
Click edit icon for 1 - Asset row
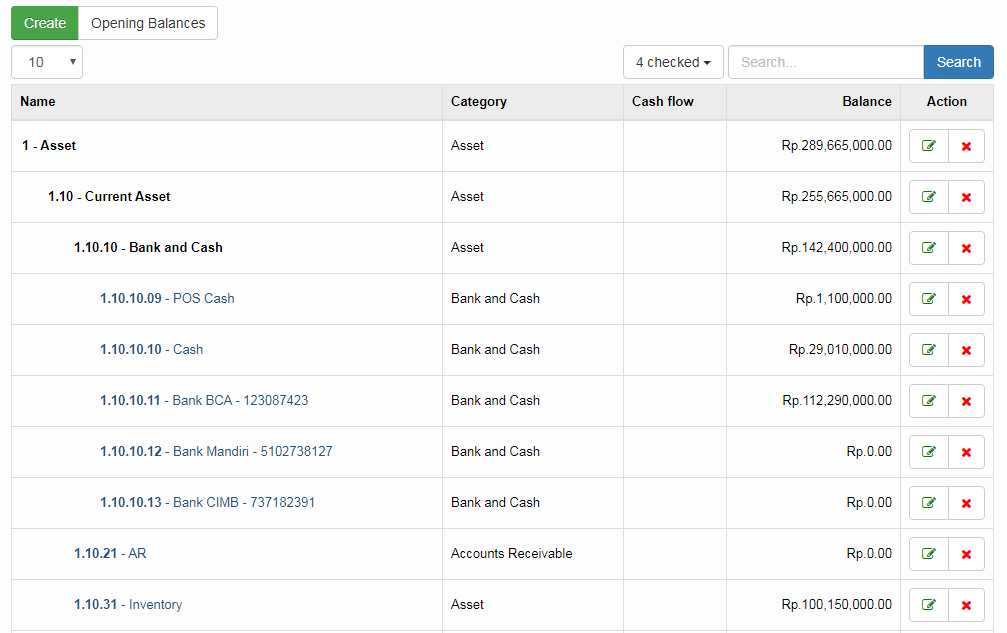point(928,146)
